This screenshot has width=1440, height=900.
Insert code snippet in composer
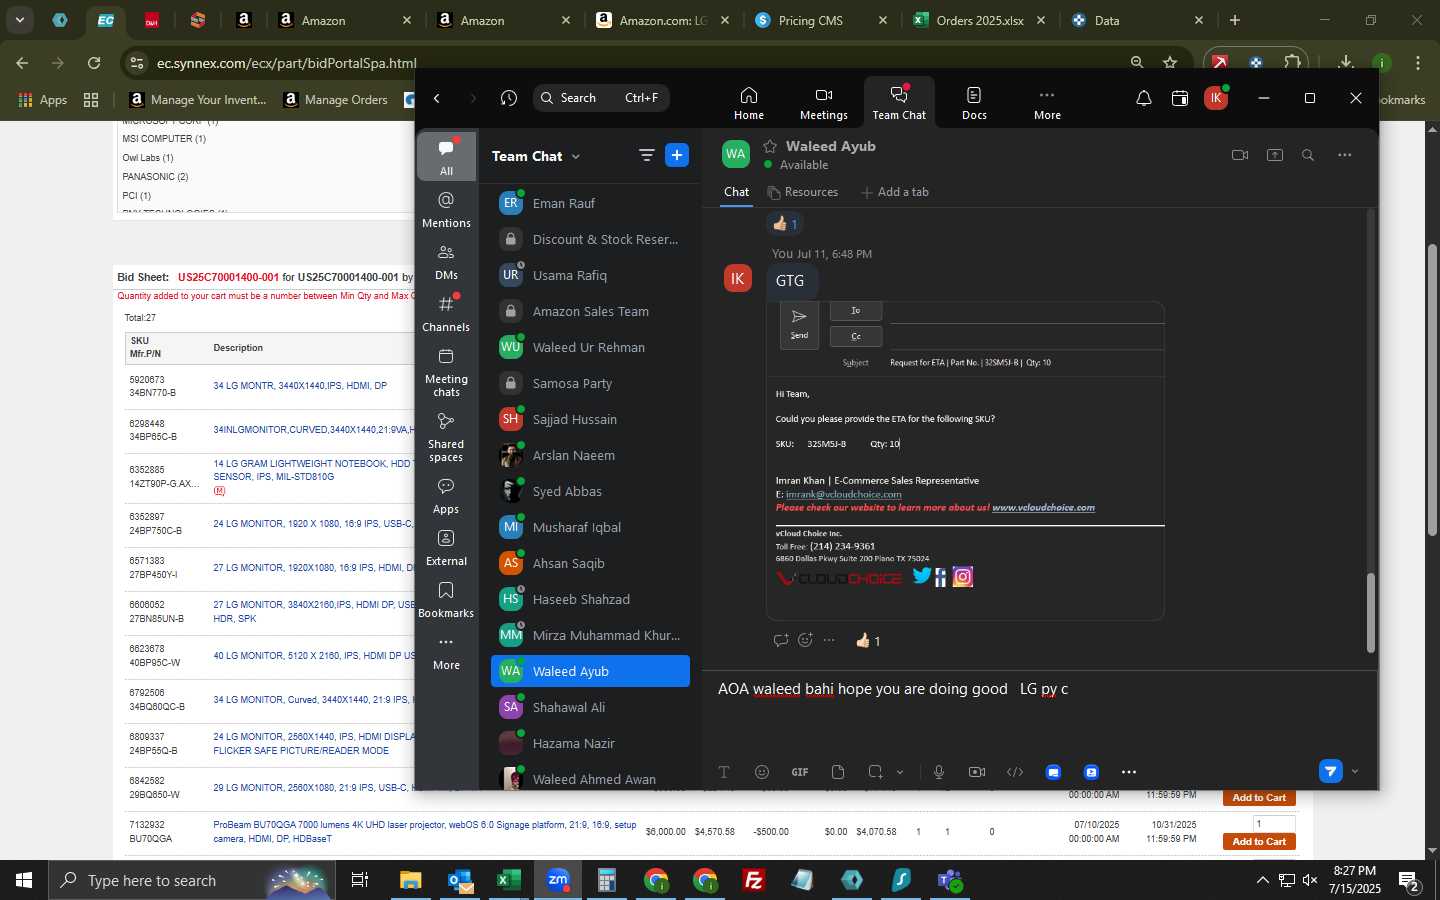pyautogui.click(x=1015, y=772)
